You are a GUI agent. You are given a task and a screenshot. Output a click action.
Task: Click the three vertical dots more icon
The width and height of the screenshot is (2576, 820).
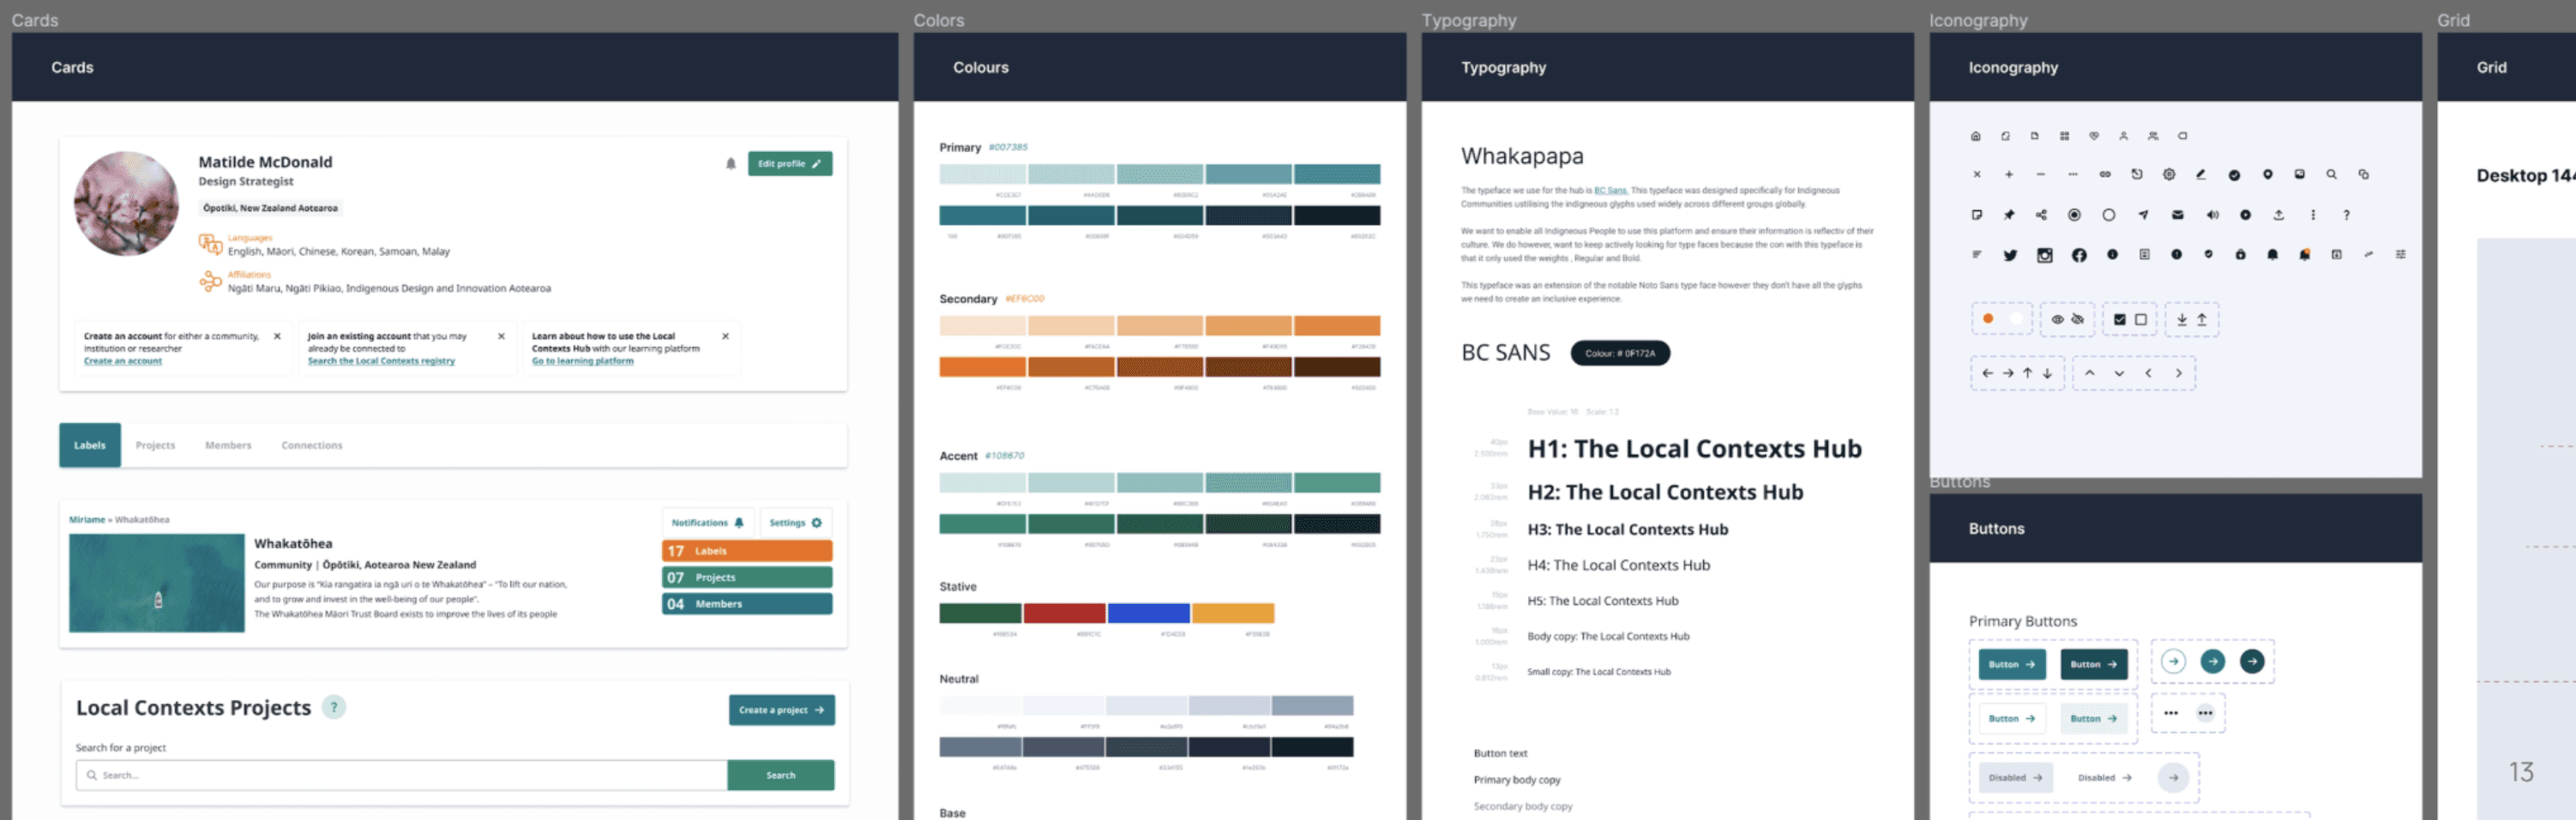2313,215
